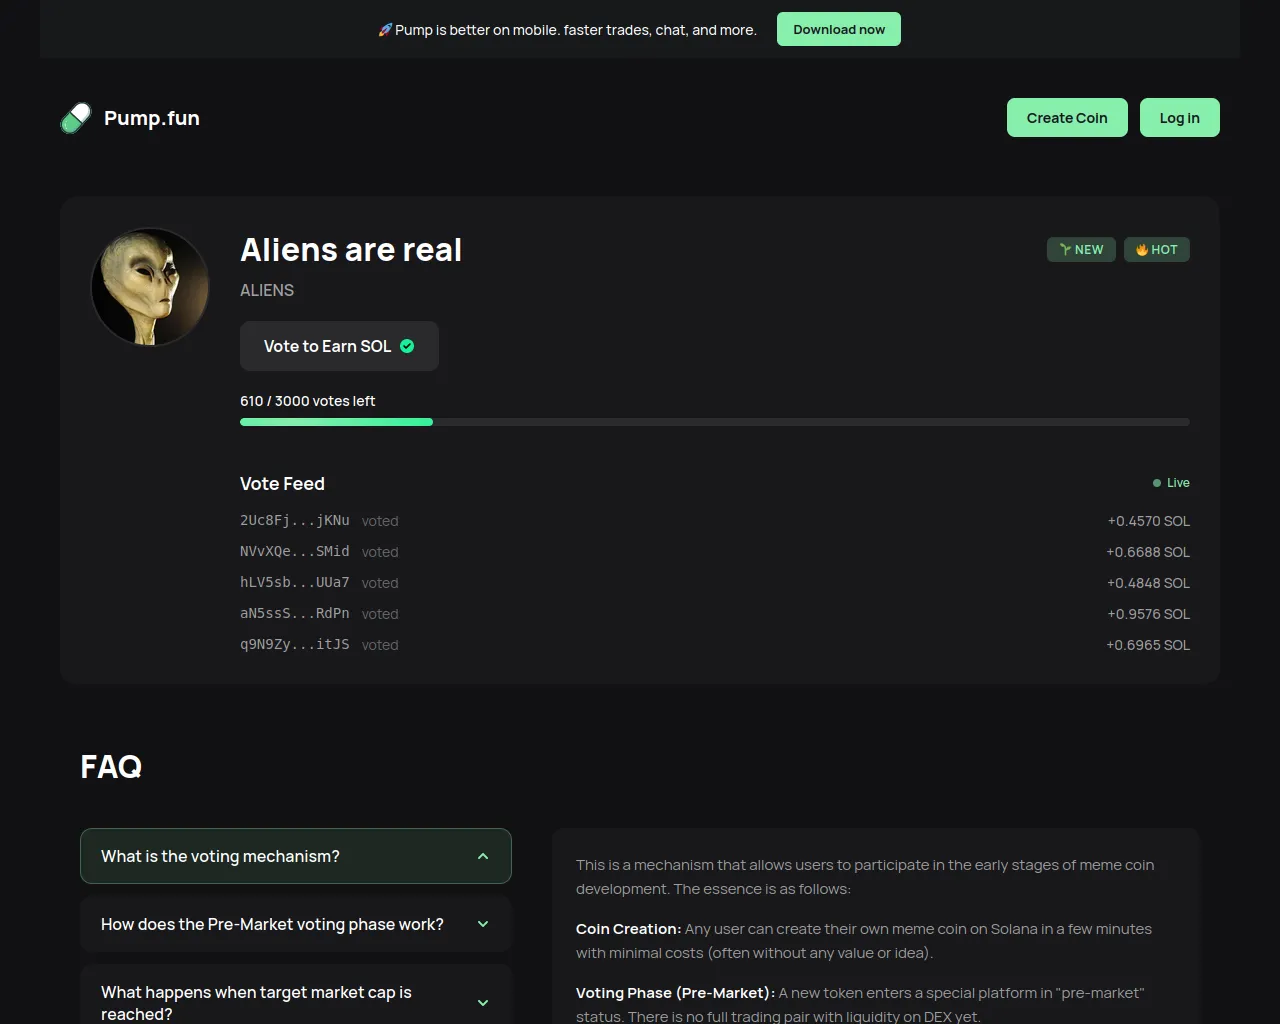
Task: Click the Live indicator label
Action: click(1178, 483)
